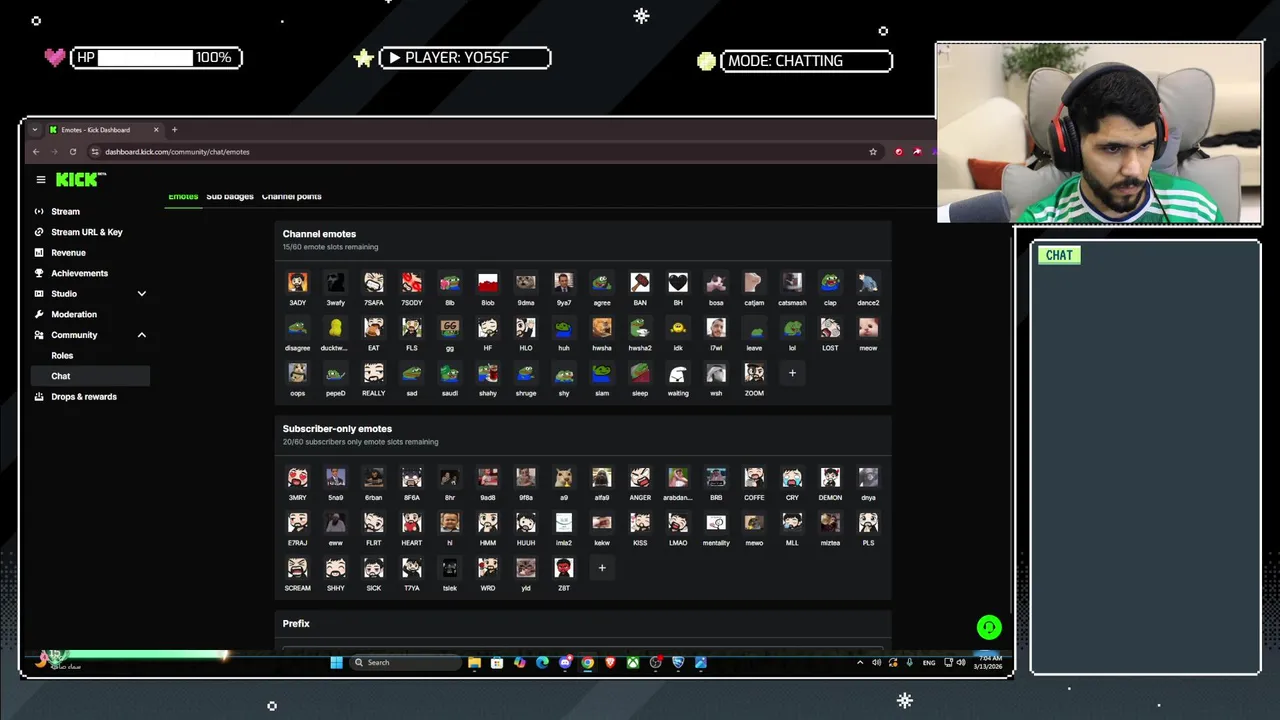Viewport: 1280px width, 720px height.
Task: Select the ANGER subscriber emote
Action: [x=640, y=477]
